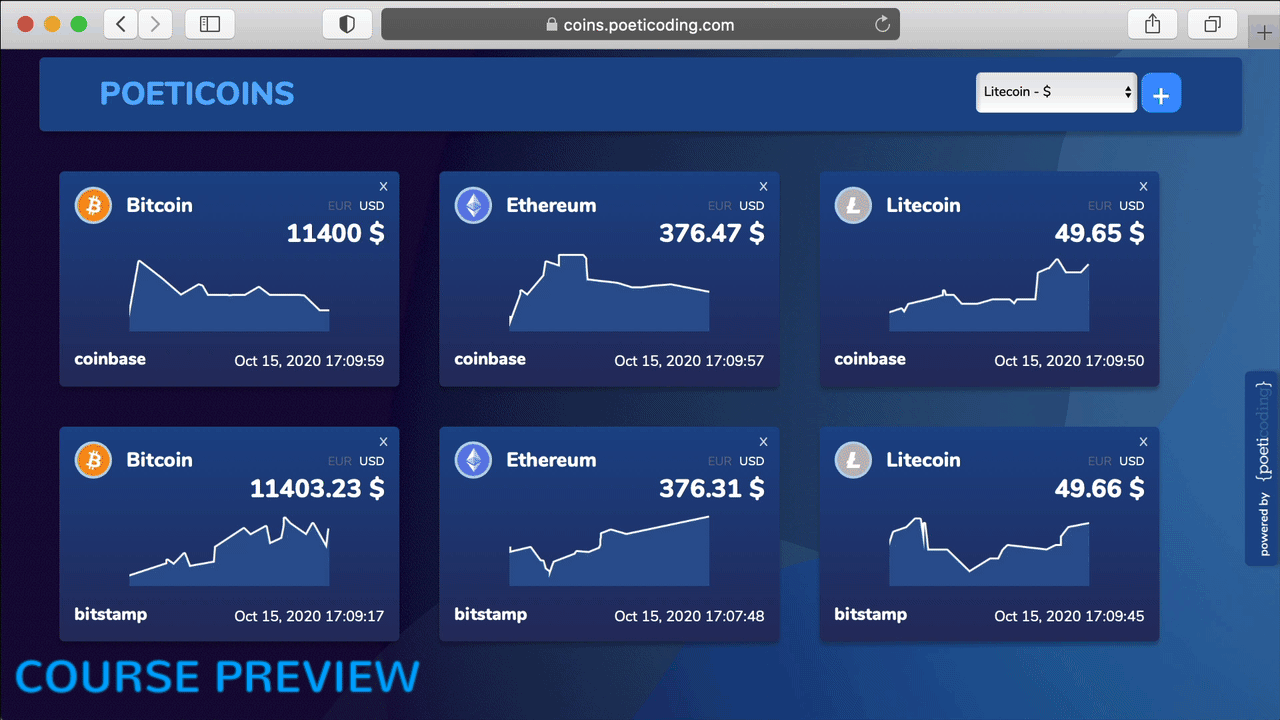
Task: Close the bitstamp Ethereum card
Action: point(763,441)
